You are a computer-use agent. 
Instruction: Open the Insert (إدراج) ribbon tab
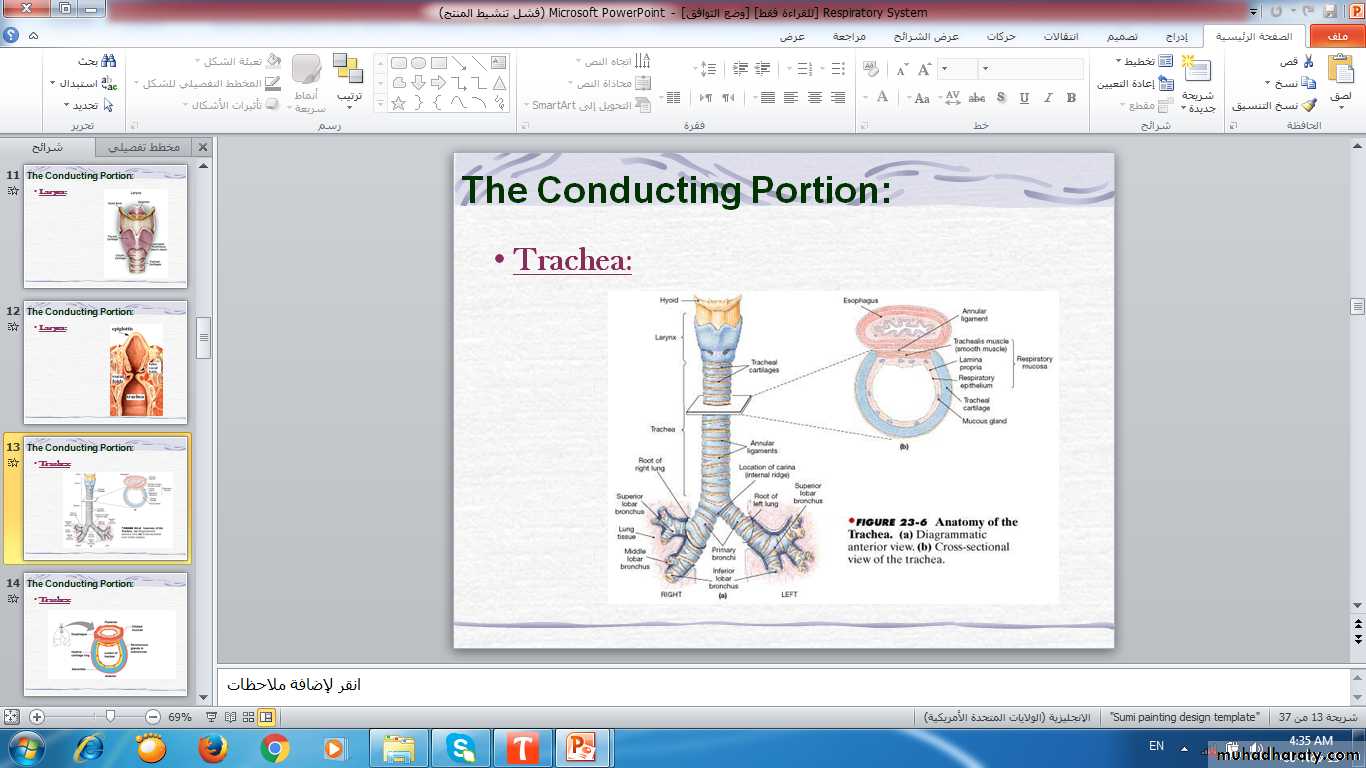pyautogui.click(x=1176, y=37)
